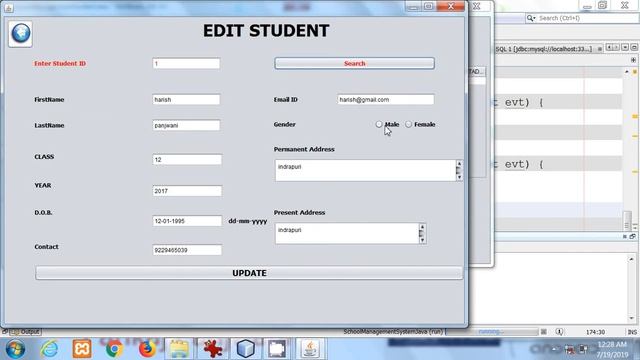
Task: Click Permanent Address scrollbar down arrow
Action: tap(459, 177)
